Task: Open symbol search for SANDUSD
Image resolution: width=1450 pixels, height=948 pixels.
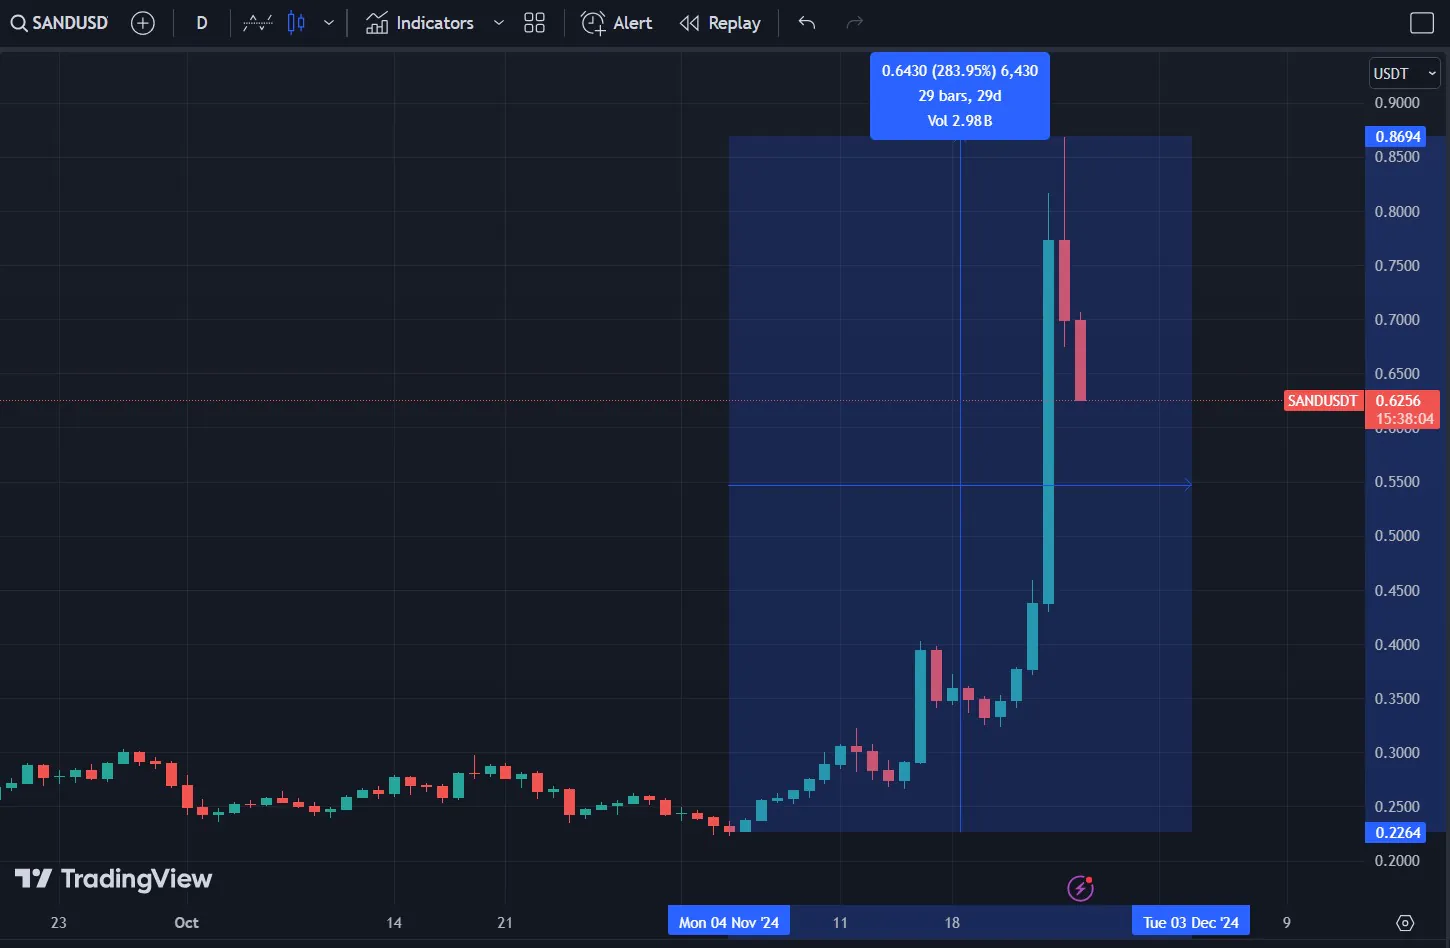Action: [x=59, y=22]
